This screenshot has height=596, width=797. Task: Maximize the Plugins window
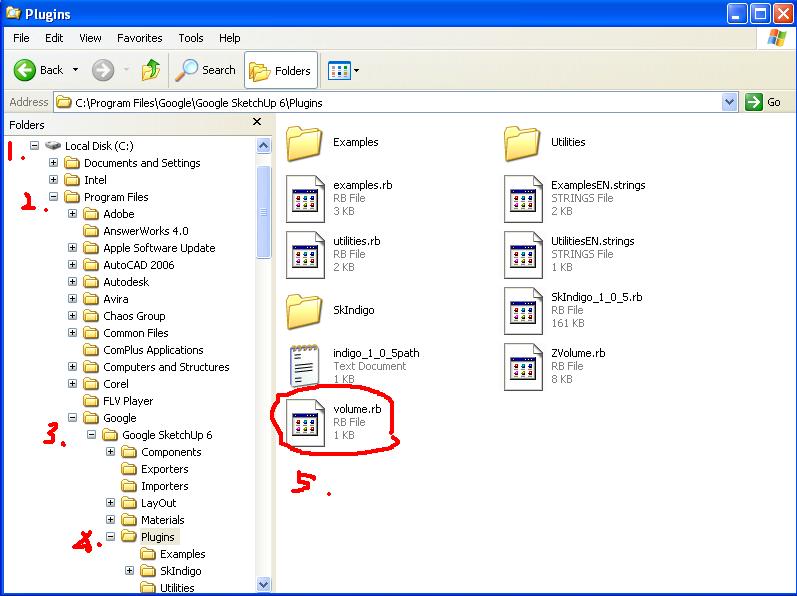point(760,14)
